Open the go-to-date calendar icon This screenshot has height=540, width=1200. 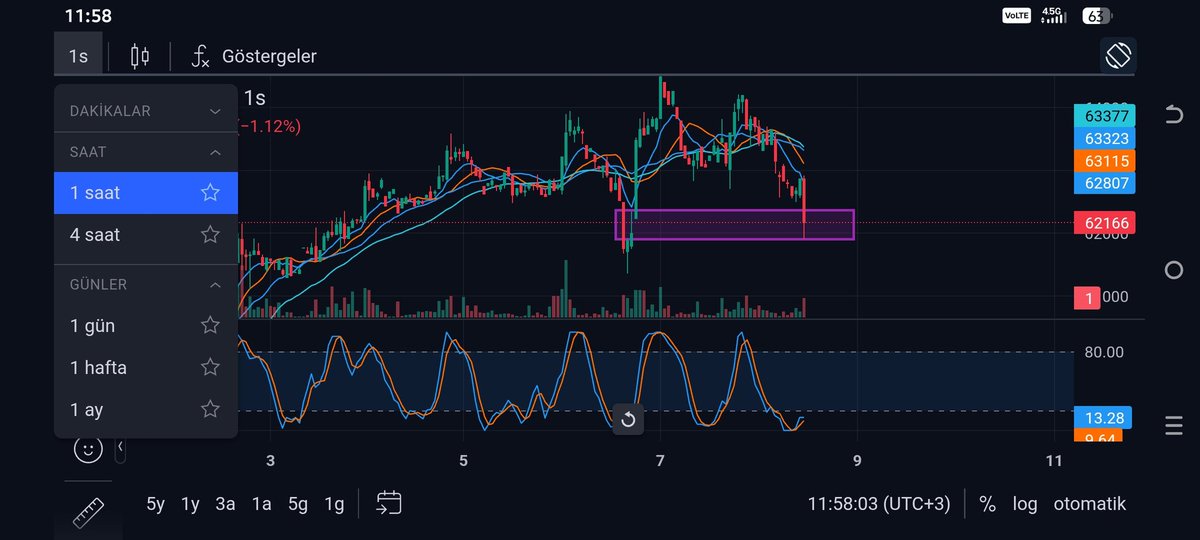389,503
